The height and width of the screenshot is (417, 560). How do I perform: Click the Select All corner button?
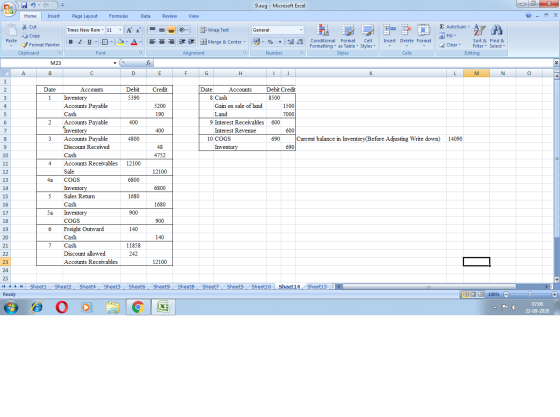click(5, 73)
